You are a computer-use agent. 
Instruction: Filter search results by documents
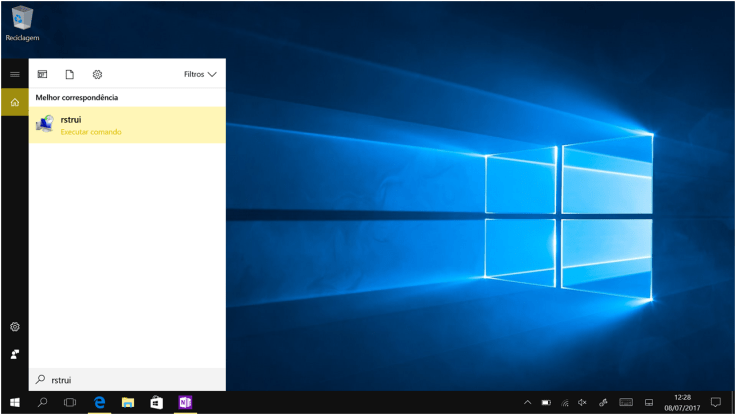[x=70, y=74]
